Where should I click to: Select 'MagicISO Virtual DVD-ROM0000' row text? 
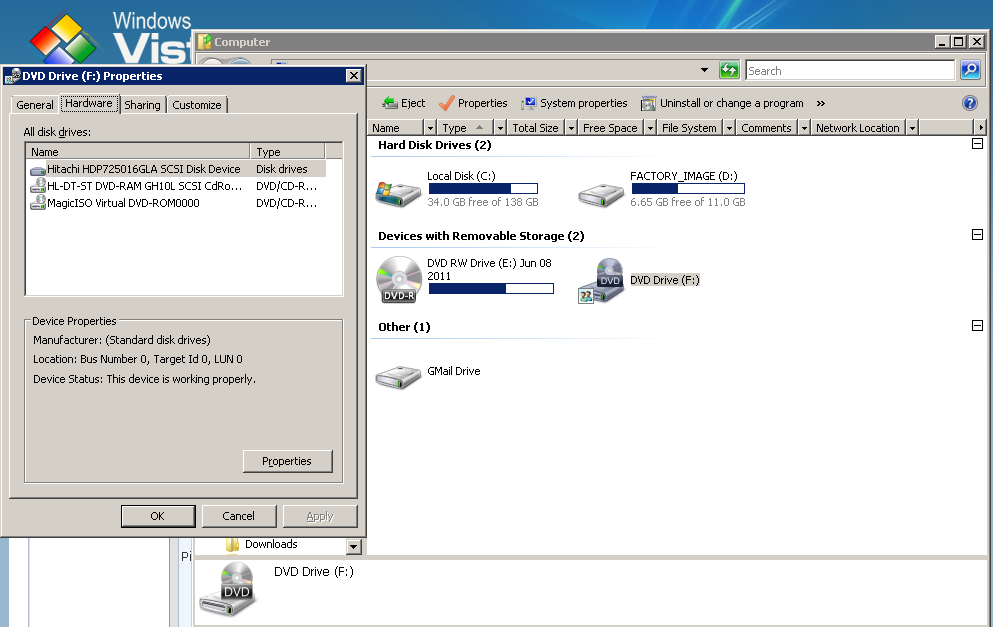point(123,203)
